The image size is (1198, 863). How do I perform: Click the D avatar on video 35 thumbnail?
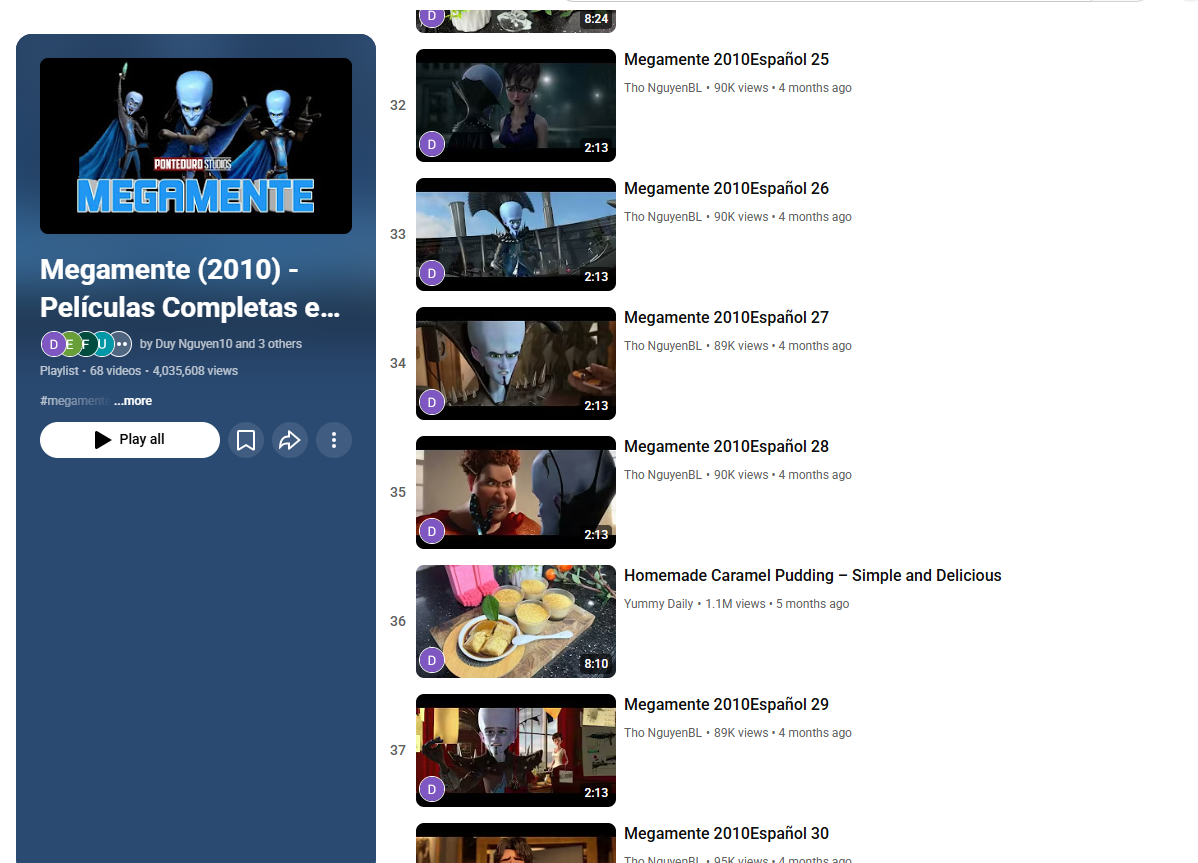pyautogui.click(x=432, y=531)
